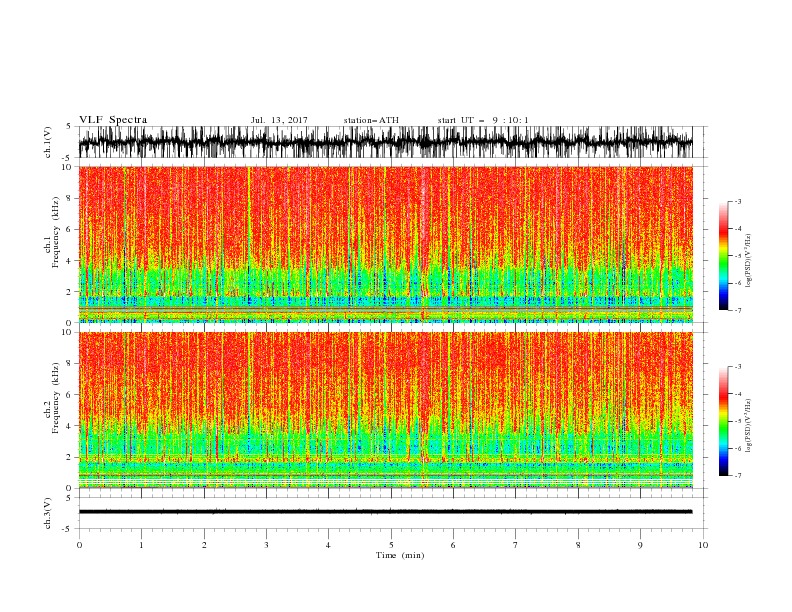Viewport: 792px width, 612px height.
Task: Click time axis tick label '5'
Action: pos(391,545)
